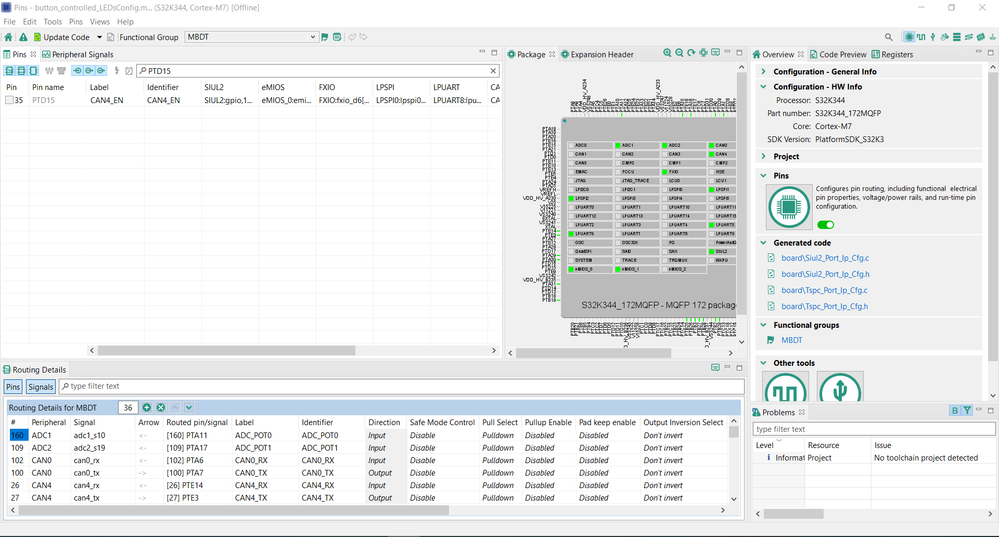Click Package view horizontal scrollbar
The image size is (999, 537).
tap(593, 352)
